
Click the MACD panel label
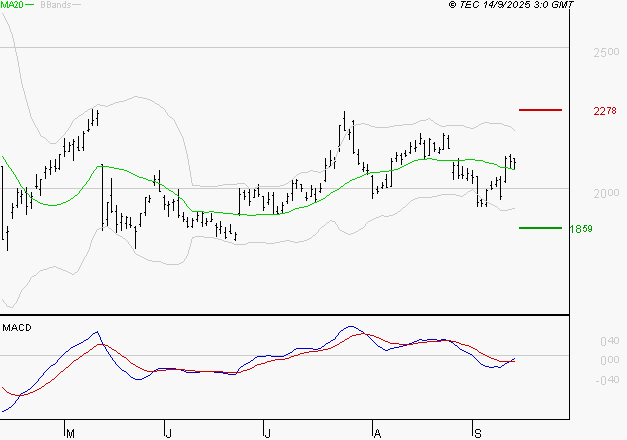tap(17, 328)
